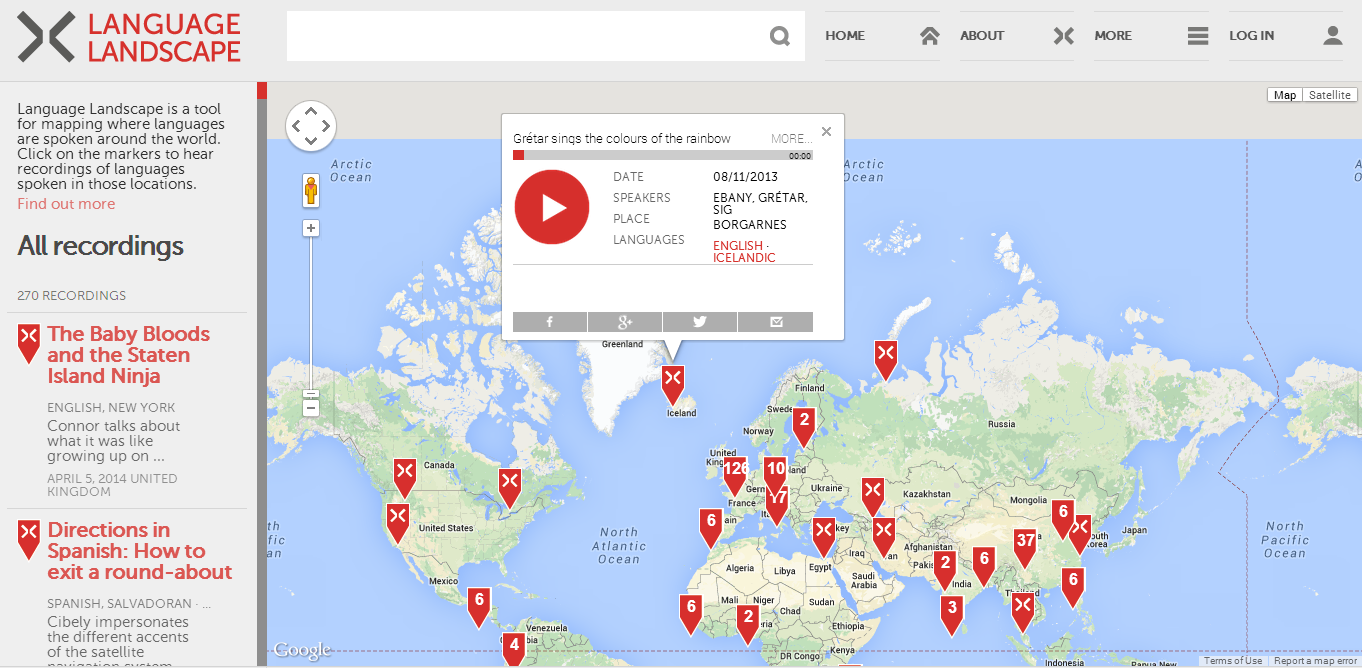Open 'The Baby Bloods and the Staten Island Ninja'
Viewport: 1362px width, 668px height.
(x=129, y=355)
